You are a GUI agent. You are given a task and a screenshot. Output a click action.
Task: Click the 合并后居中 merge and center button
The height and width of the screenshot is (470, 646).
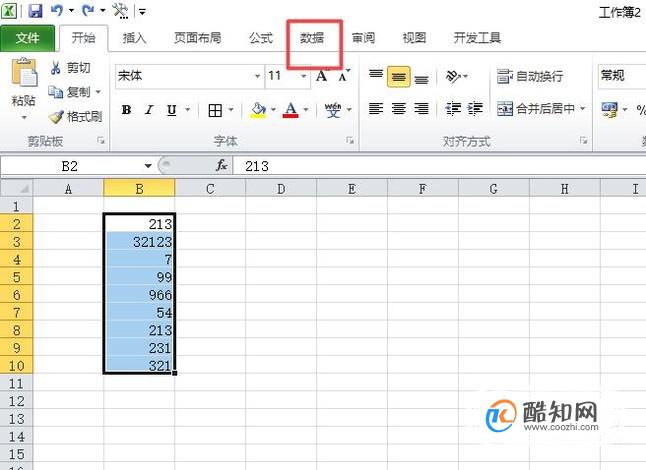coord(536,109)
